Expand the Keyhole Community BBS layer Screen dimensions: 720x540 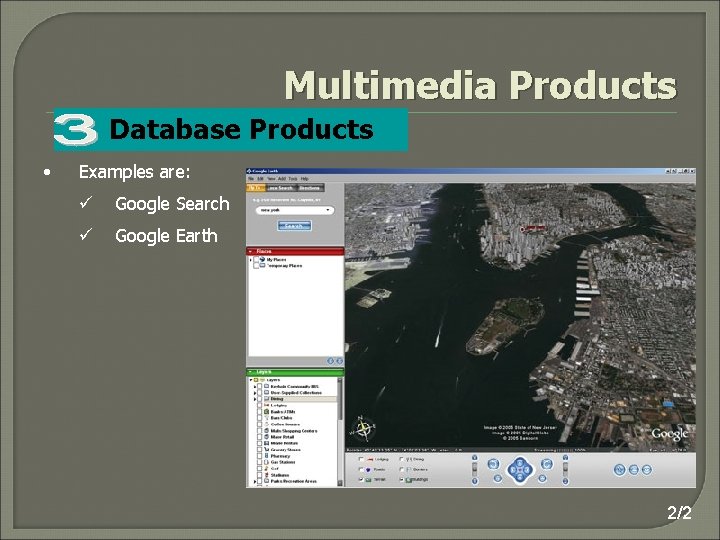[255, 387]
